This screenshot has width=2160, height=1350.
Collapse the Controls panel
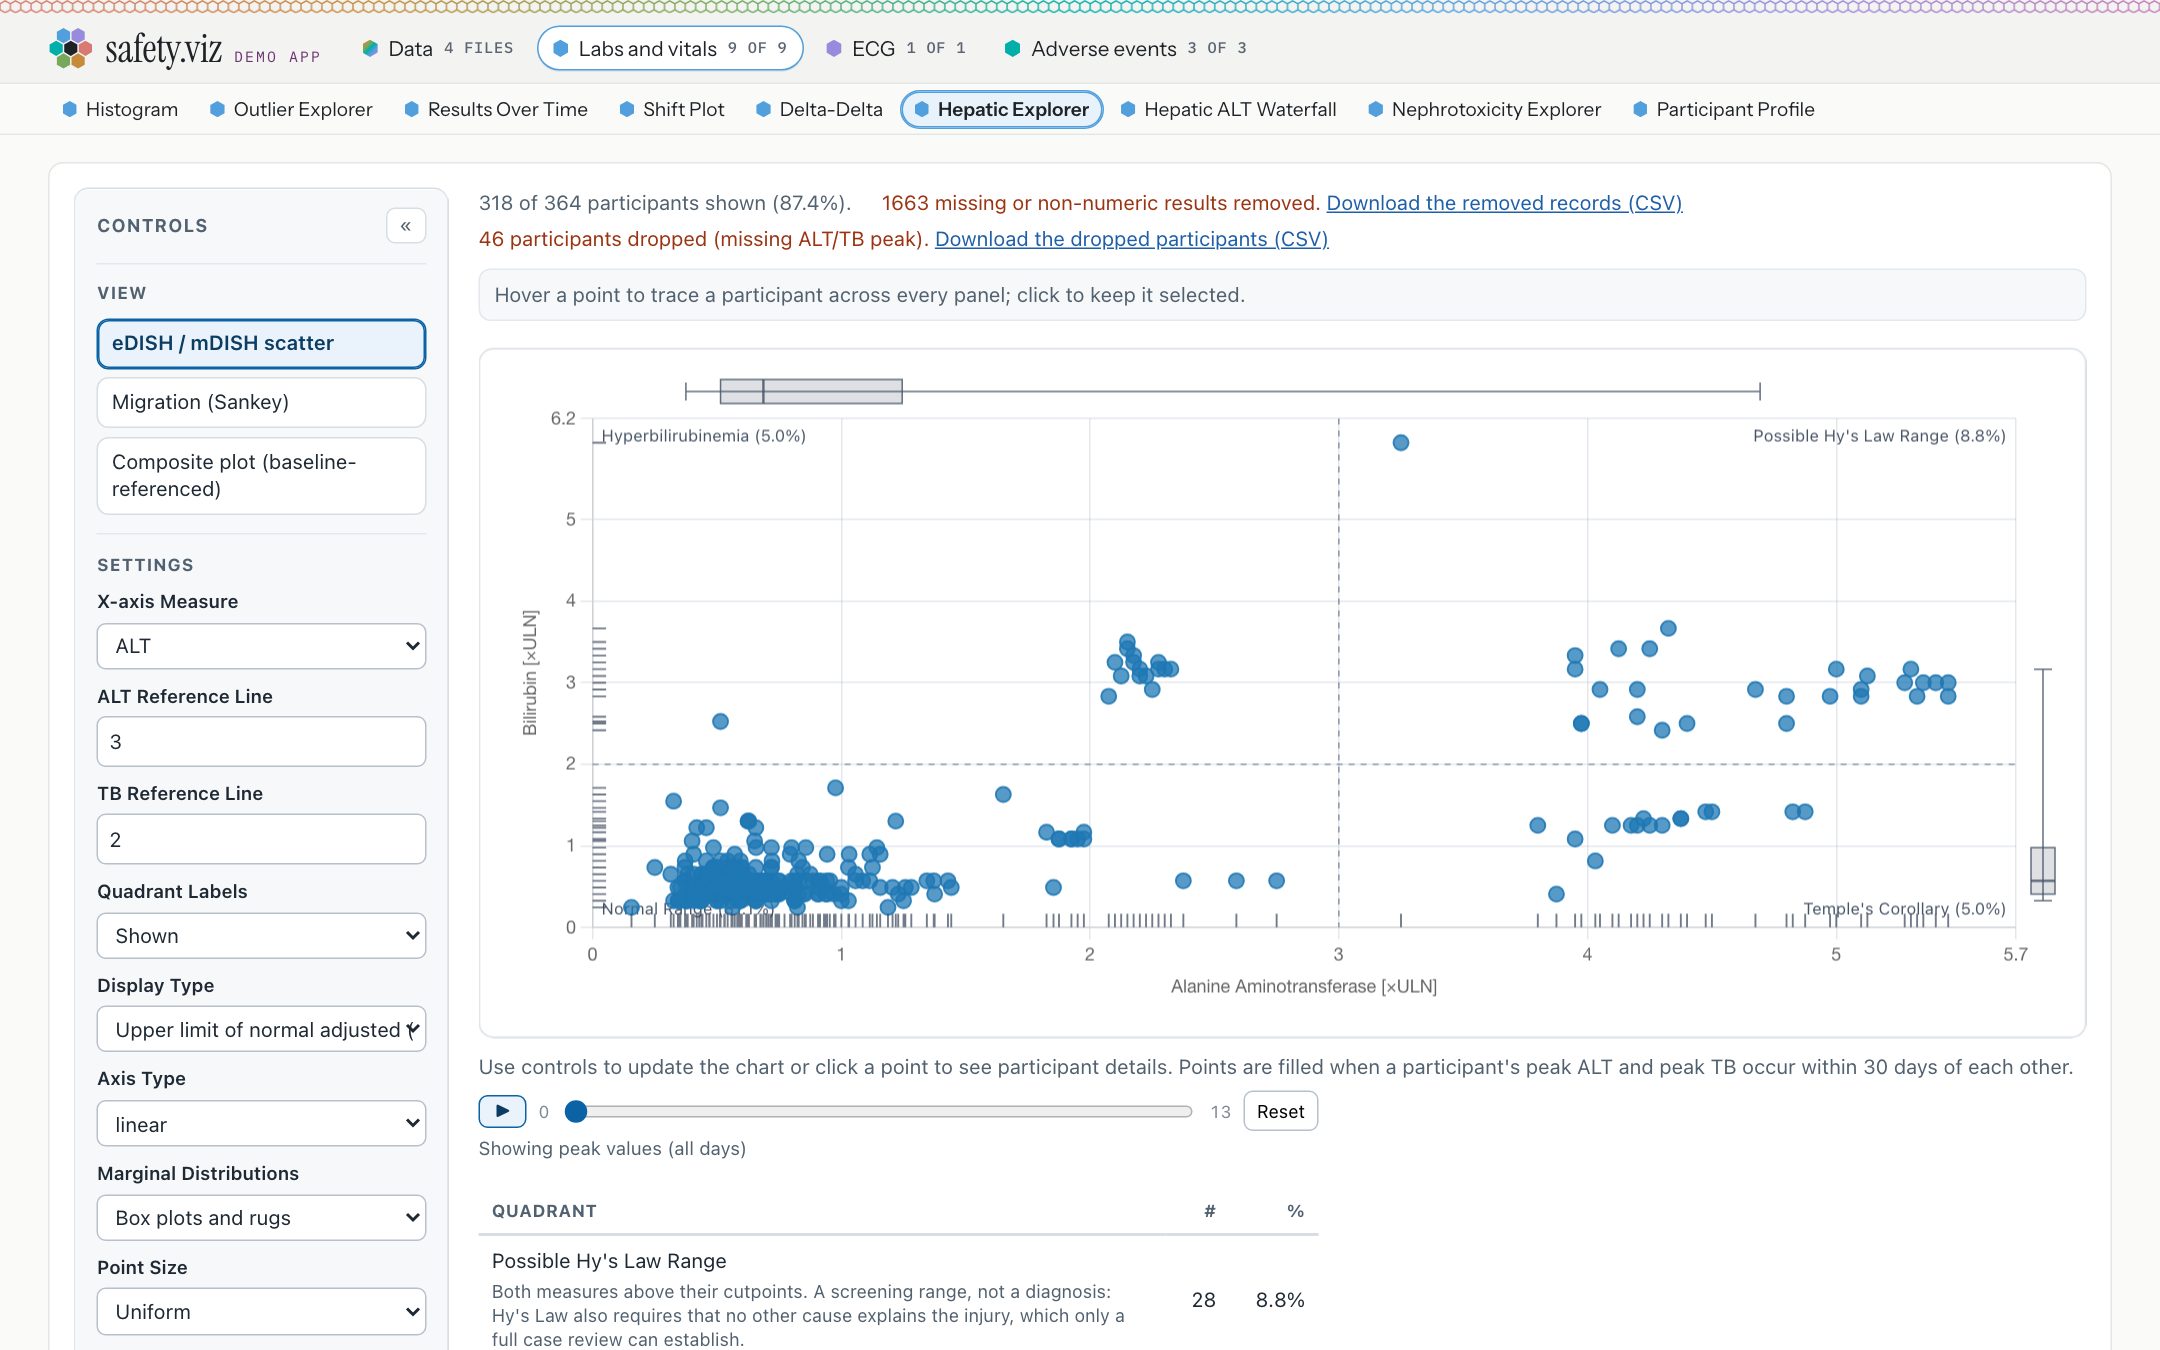click(x=406, y=226)
